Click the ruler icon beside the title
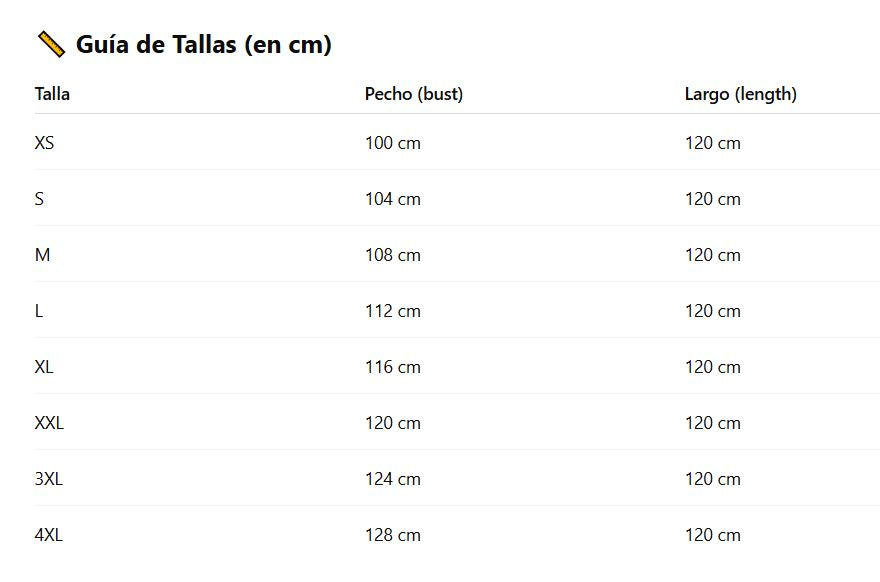This screenshot has width=880, height=582. 50,44
